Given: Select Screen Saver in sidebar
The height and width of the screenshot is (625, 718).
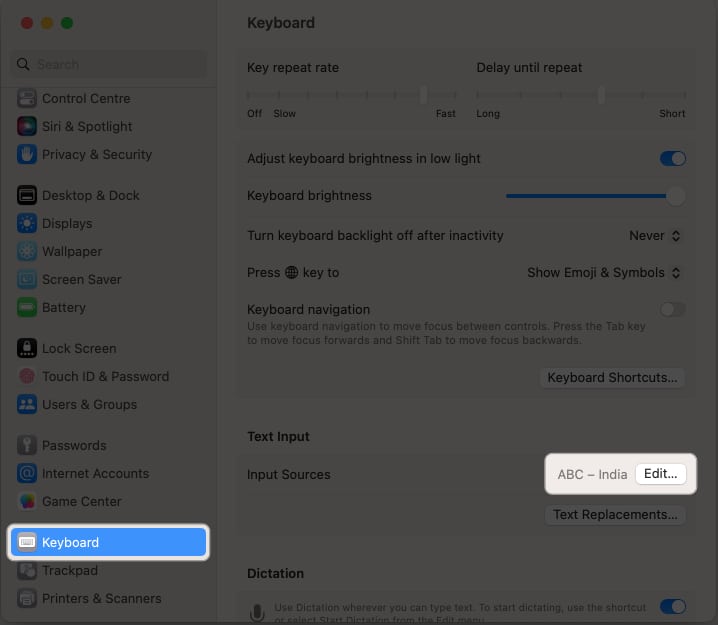Looking at the screenshot, I should [108, 279].
